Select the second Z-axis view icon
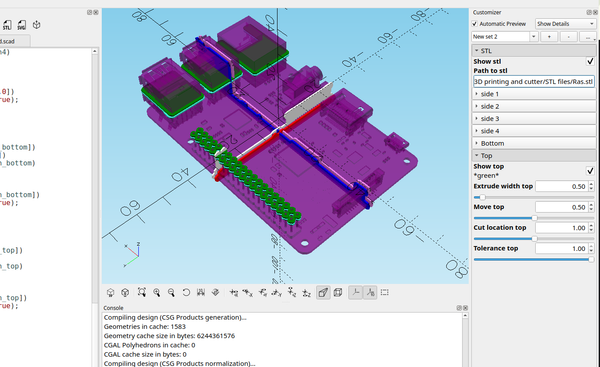Screen dimensions: 600x367 coord(306,293)
